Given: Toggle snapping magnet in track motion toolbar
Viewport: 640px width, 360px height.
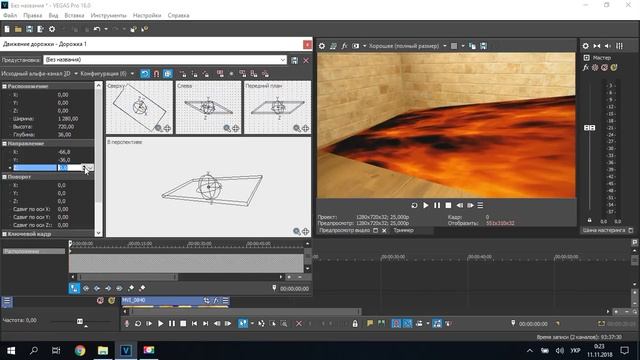Looking at the screenshot, I should coord(156,73).
